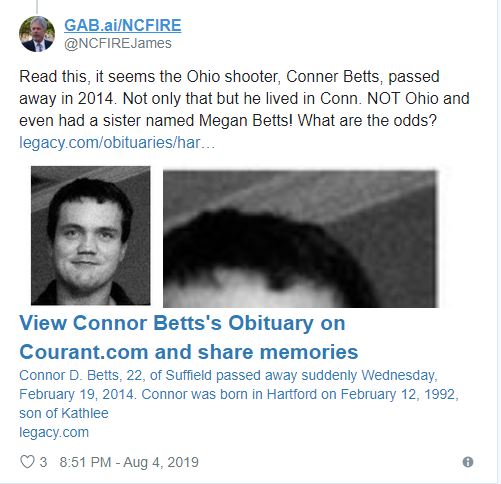Screen dimensions: 501x484
Task: Click the like count number 3
Action: click(43, 462)
